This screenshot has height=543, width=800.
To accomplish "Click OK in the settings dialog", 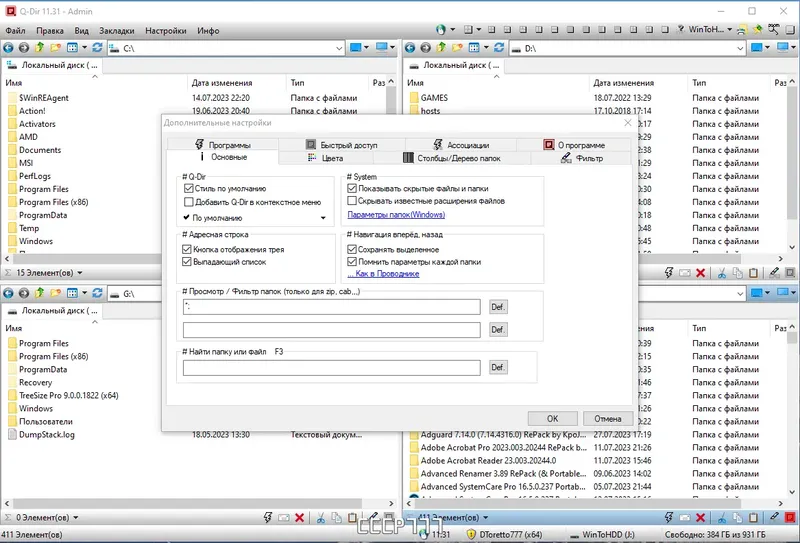I will click(553, 418).
